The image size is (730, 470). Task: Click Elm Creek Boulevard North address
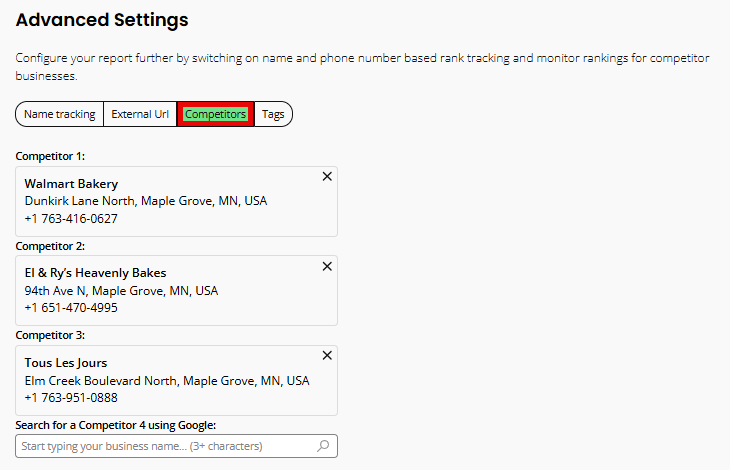[167, 381]
